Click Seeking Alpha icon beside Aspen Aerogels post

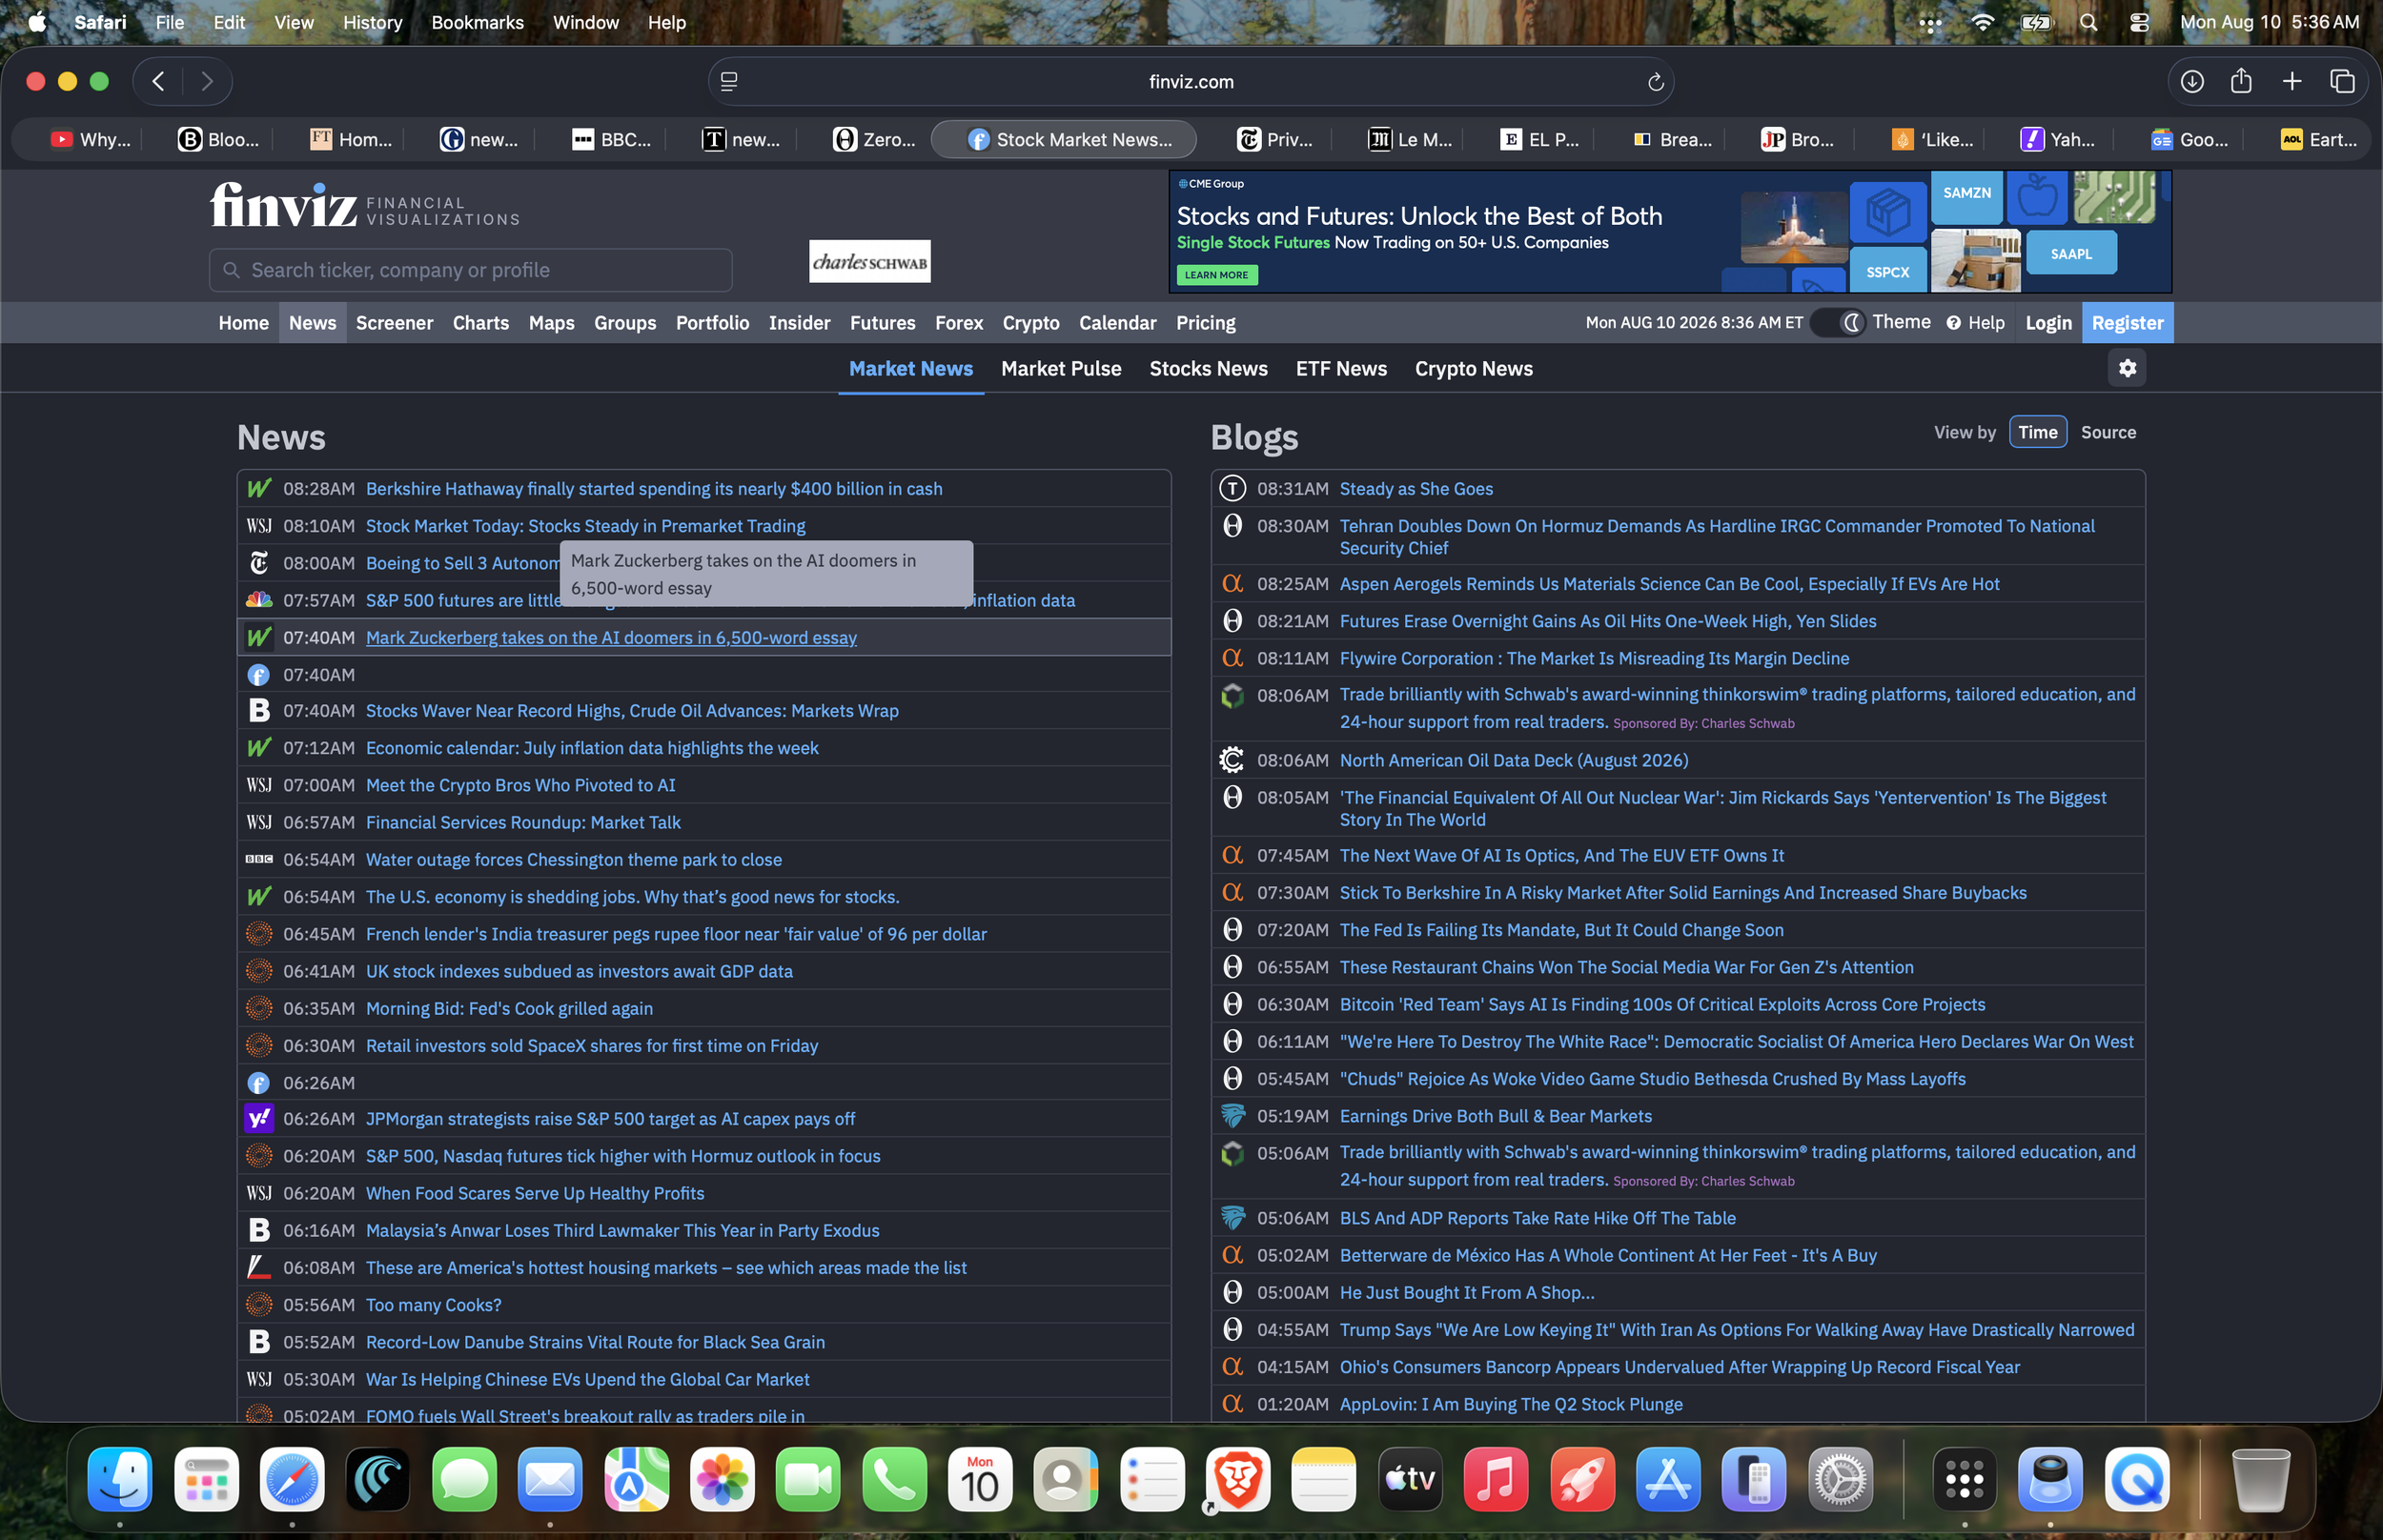pos(1232,584)
